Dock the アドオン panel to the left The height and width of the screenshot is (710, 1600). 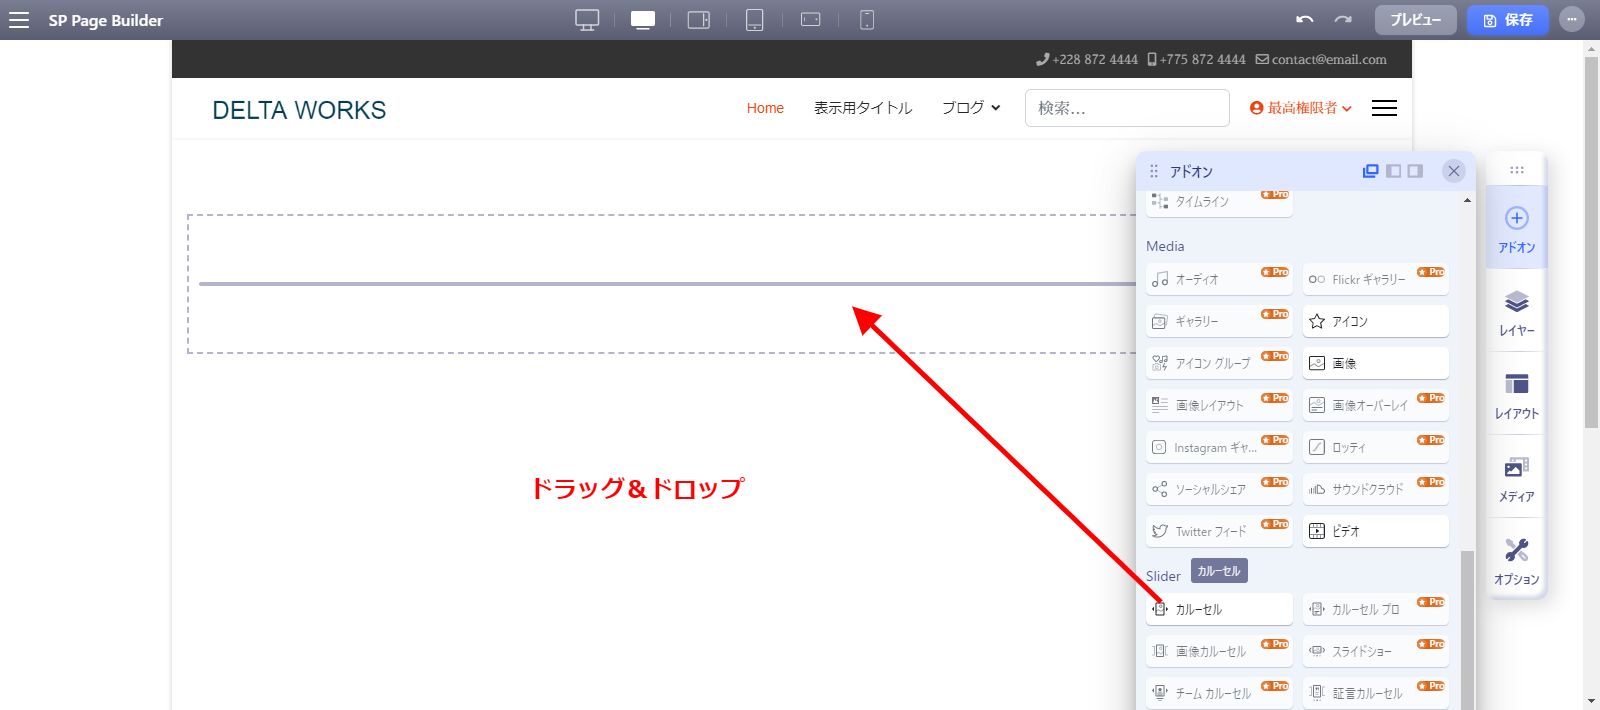[1393, 171]
